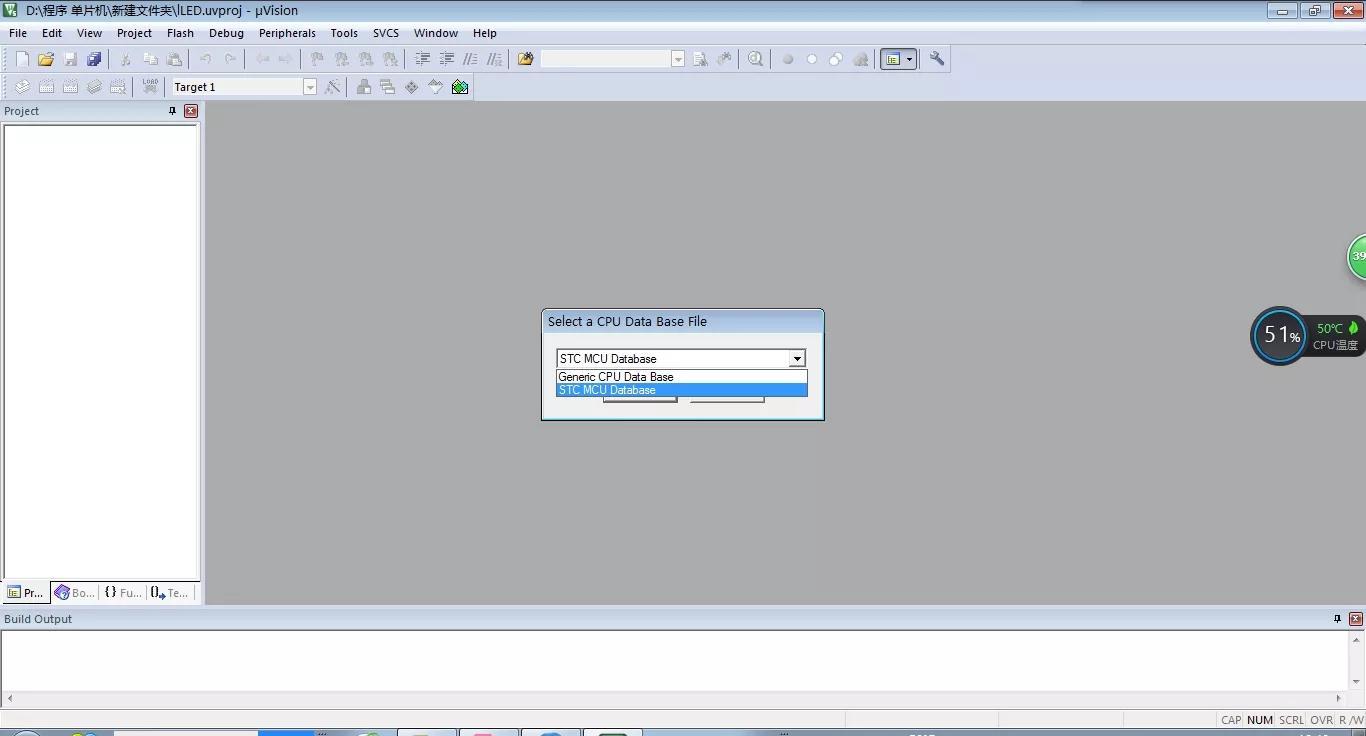
Task: Select Generic CPU Data Base from the list
Action: (x=681, y=377)
